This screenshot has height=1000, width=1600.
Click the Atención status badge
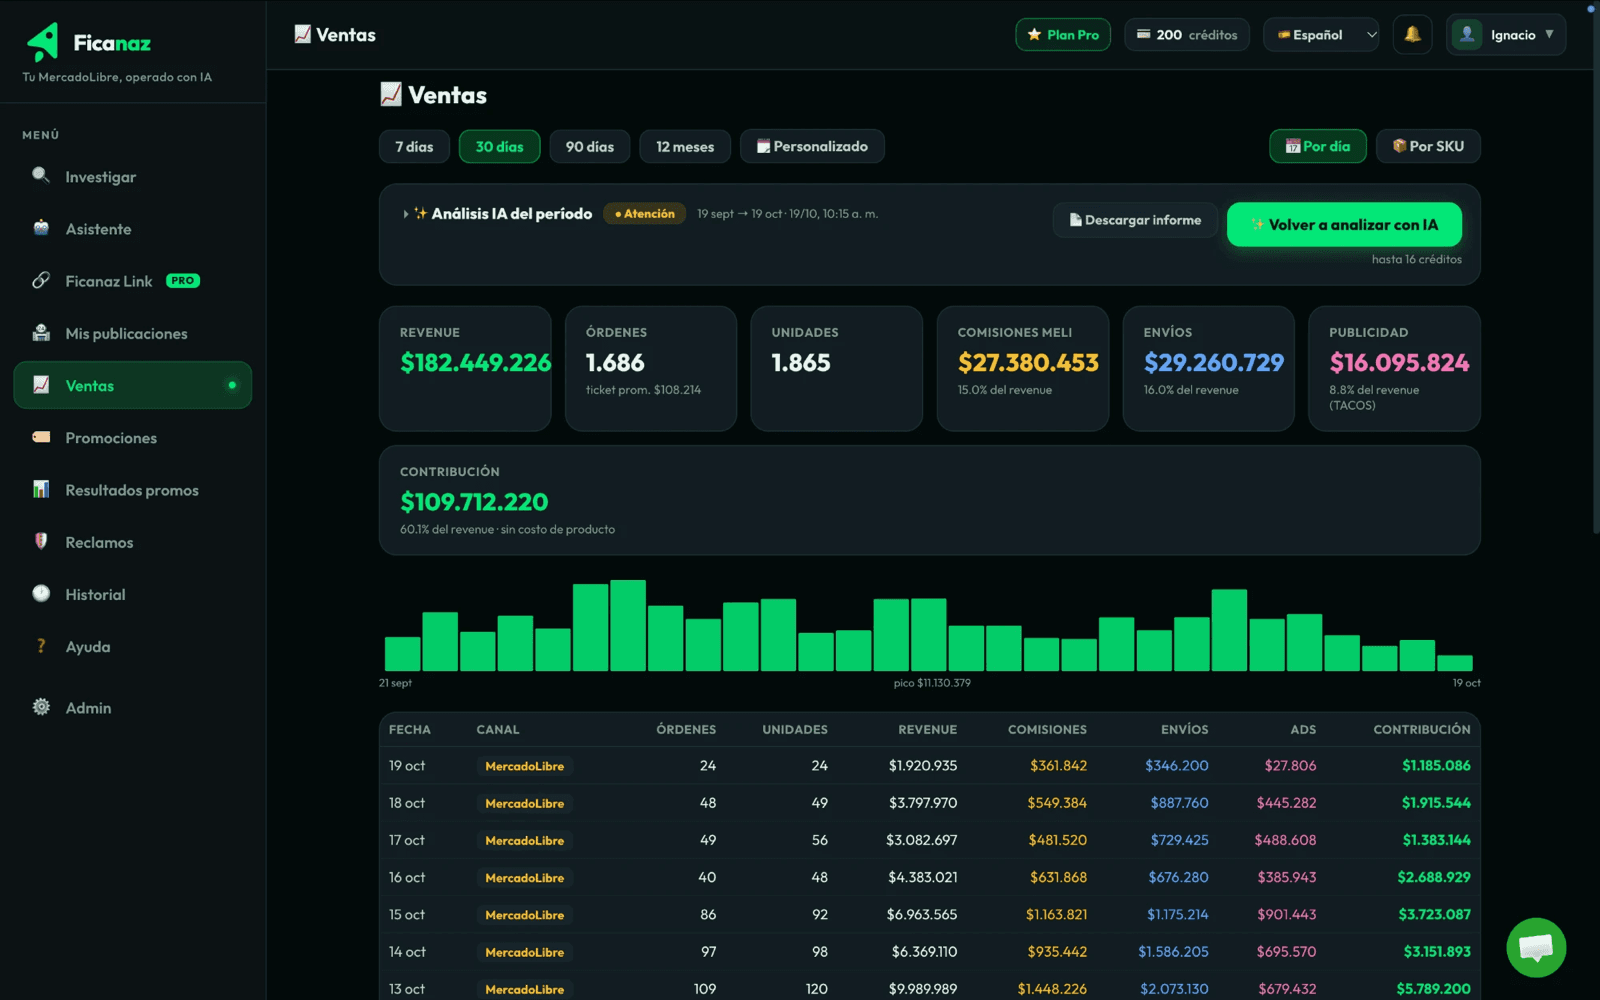tap(645, 214)
